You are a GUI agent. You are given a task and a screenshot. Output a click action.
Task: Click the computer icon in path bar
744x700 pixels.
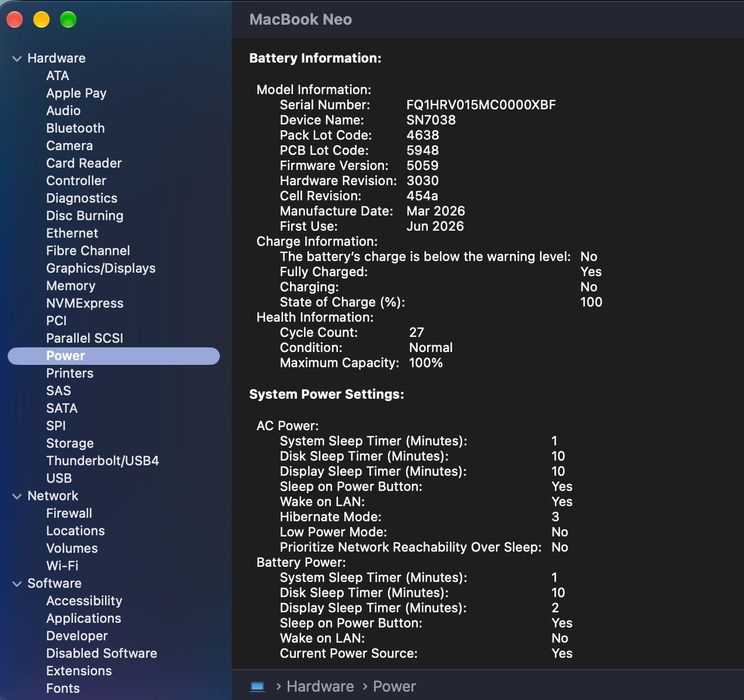tap(257, 686)
